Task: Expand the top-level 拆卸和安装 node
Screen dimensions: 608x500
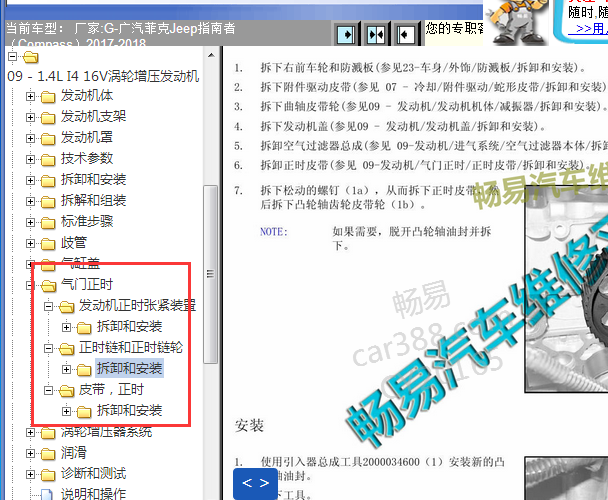Action: 30,180
